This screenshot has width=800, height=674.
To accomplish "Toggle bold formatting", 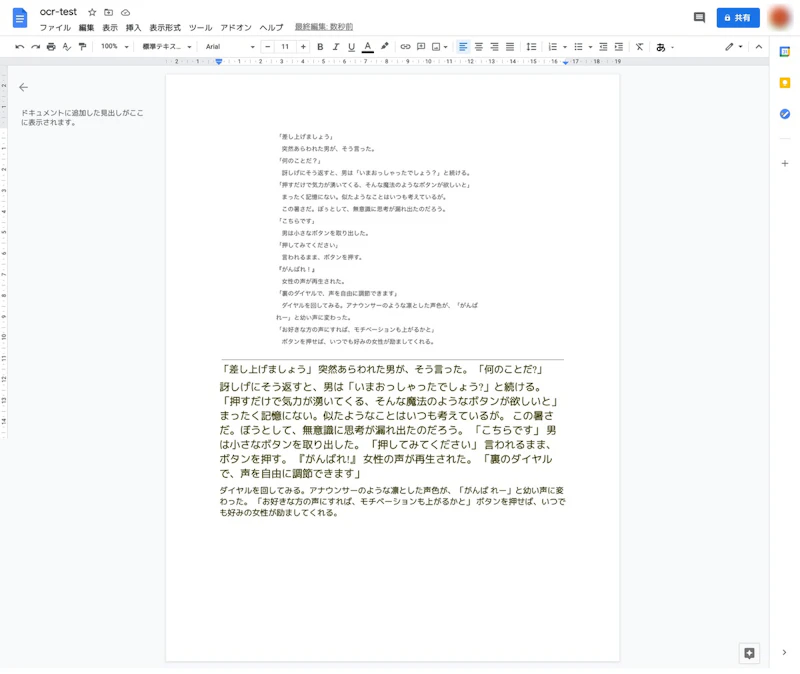I will [x=319, y=47].
